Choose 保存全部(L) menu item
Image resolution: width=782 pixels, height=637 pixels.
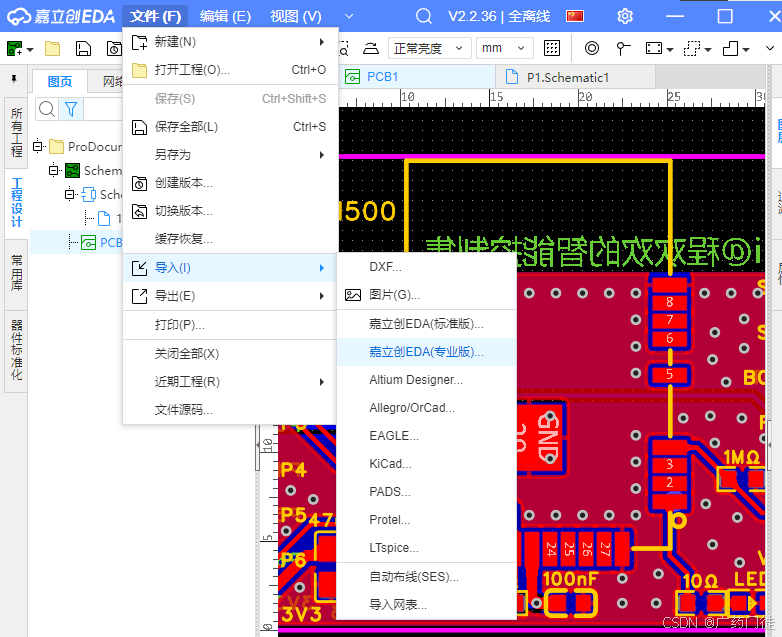click(230, 127)
